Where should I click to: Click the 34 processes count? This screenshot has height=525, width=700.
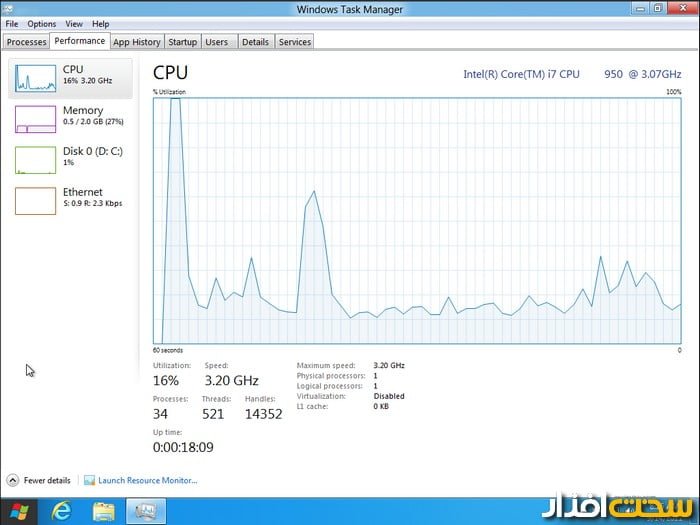(x=160, y=414)
